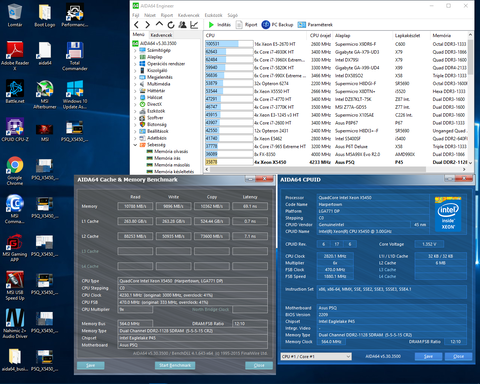This screenshot has height=384, width=480.
Task: Expand the Operációs rendszer tree node
Action: click(135, 64)
